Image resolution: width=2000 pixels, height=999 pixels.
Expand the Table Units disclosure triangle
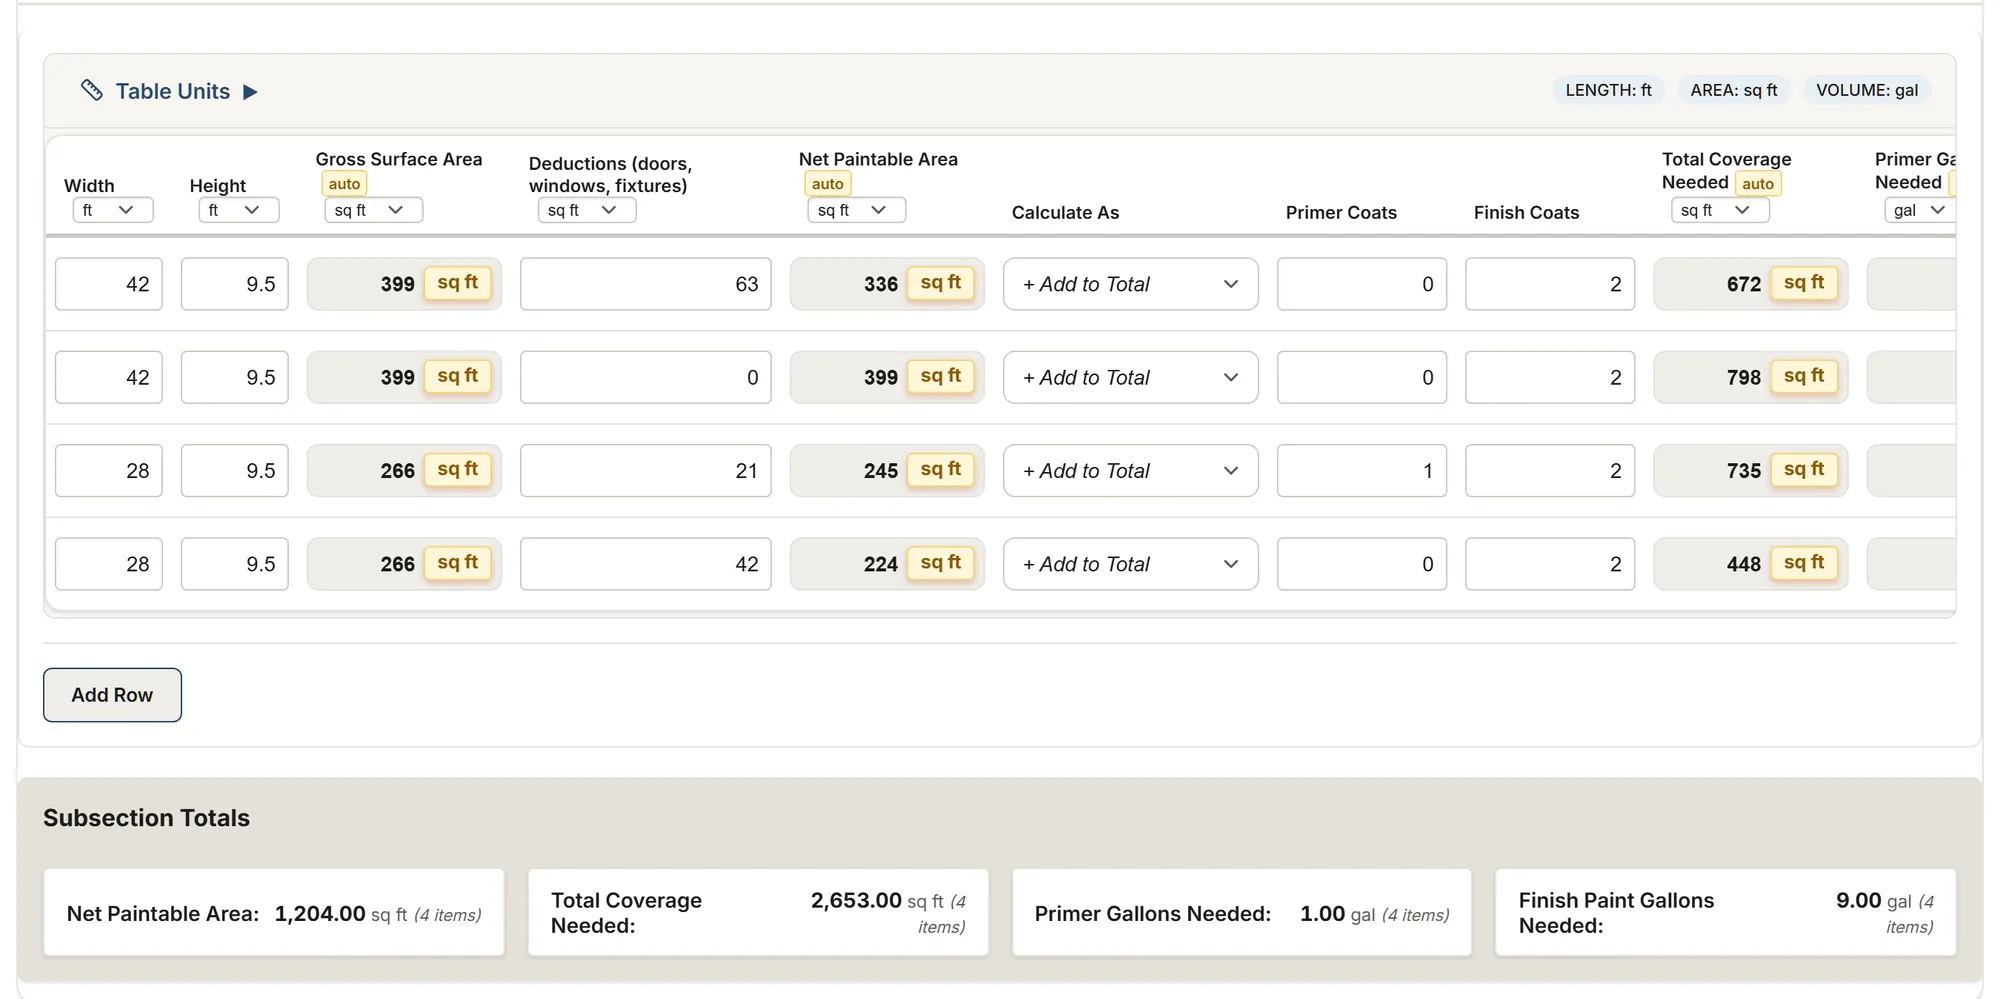coord(250,92)
